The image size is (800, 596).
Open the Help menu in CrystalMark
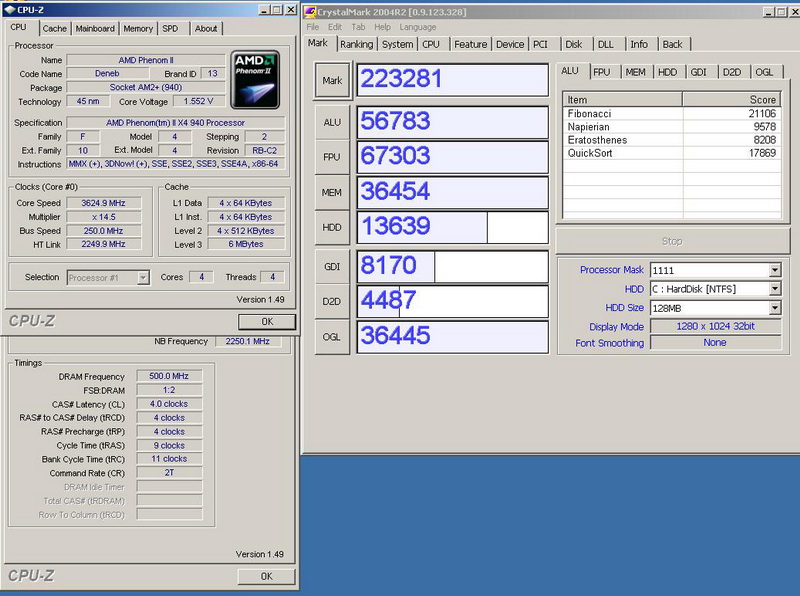382,27
